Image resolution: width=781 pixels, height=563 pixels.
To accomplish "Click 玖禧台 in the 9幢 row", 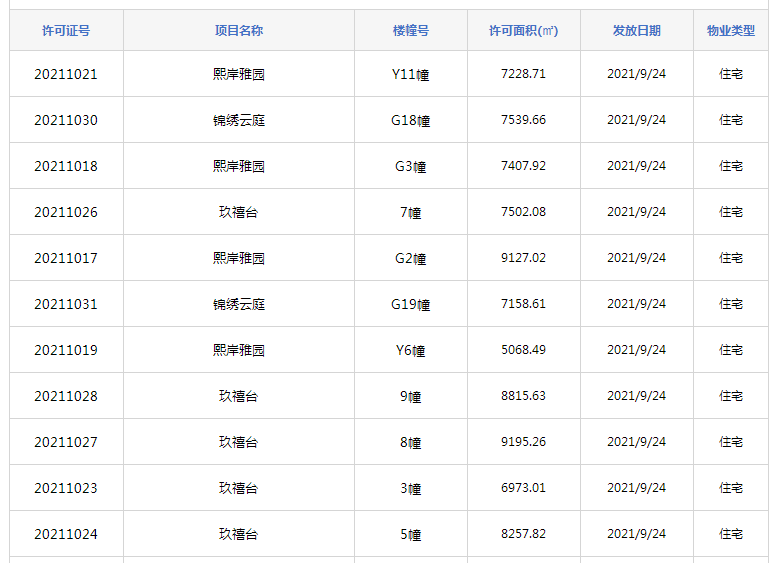I will tap(239, 396).
